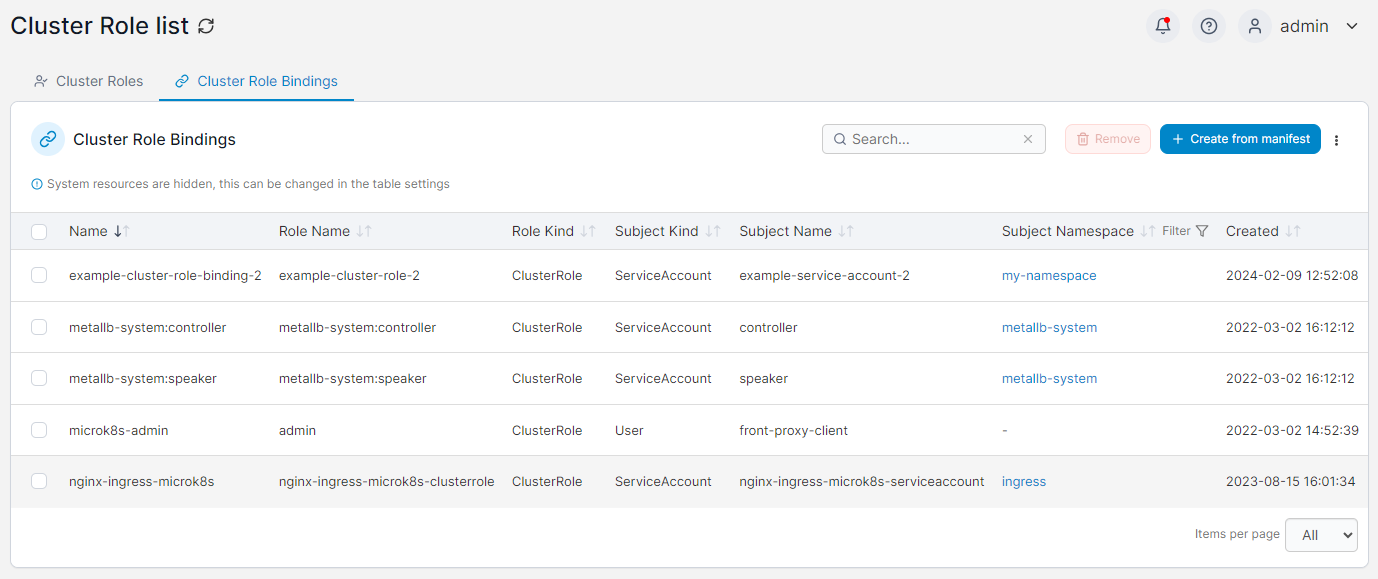The image size is (1378, 579).
Task: Open the Items per page dropdown
Action: 1320,535
